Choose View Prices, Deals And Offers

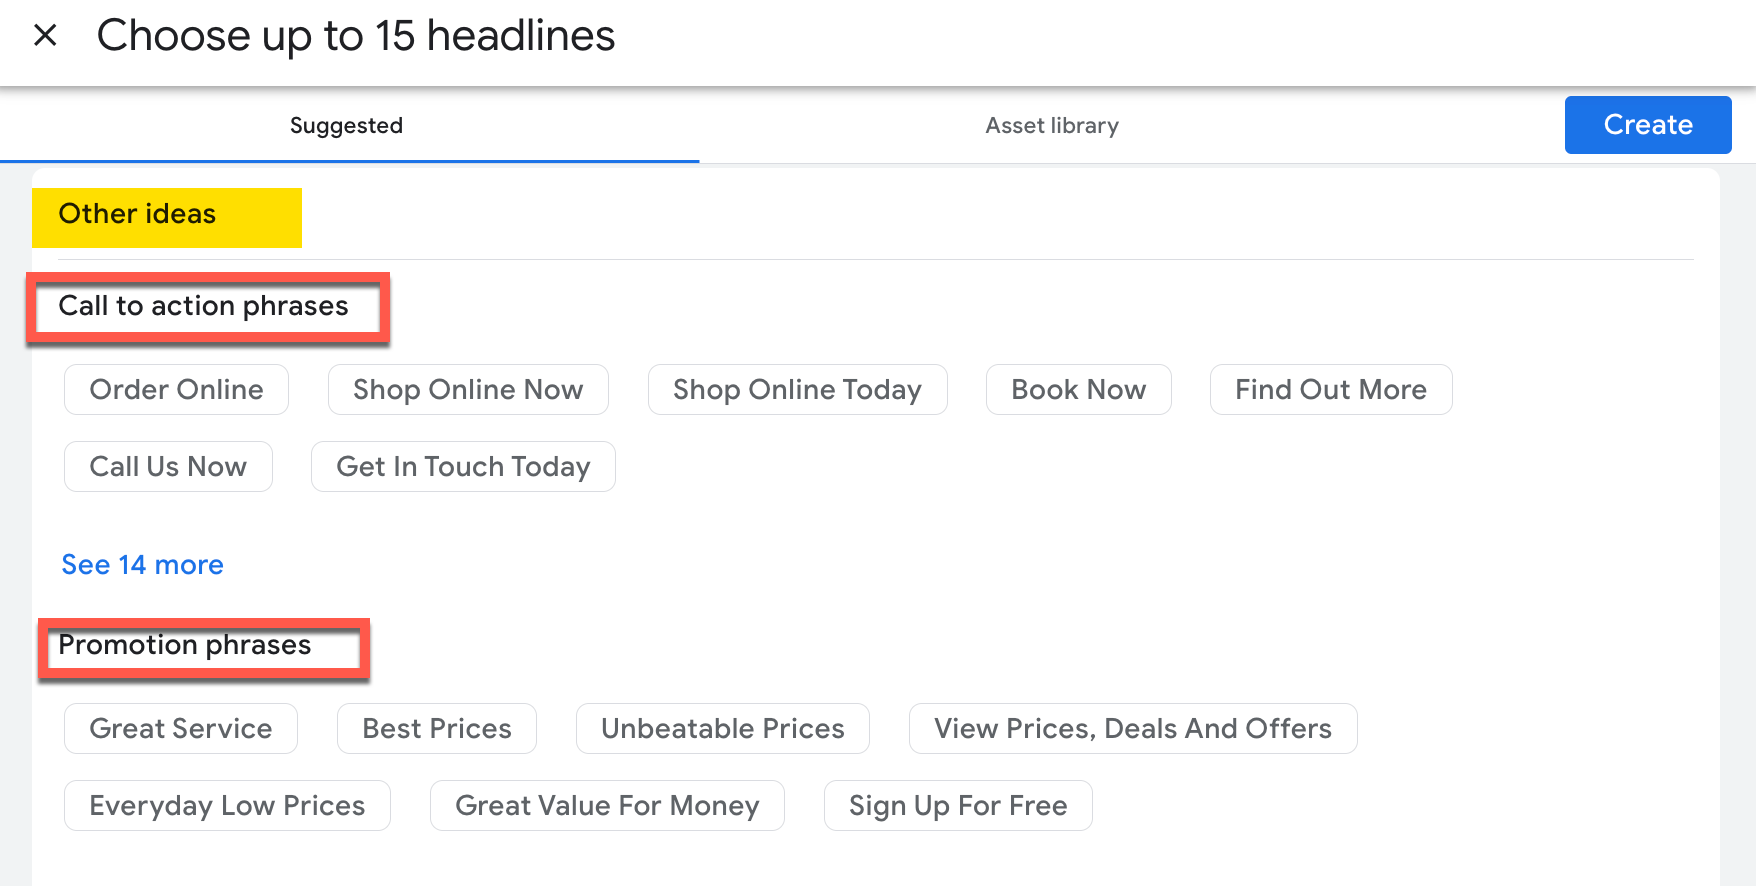pyautogui.click(x=1132, y=728)
